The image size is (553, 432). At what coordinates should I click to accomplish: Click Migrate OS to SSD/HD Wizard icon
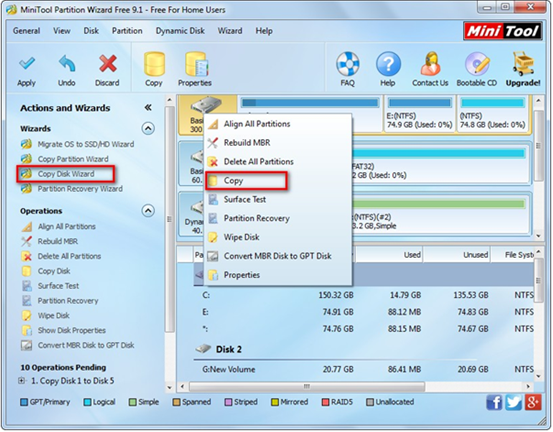(x=26, y=144)
